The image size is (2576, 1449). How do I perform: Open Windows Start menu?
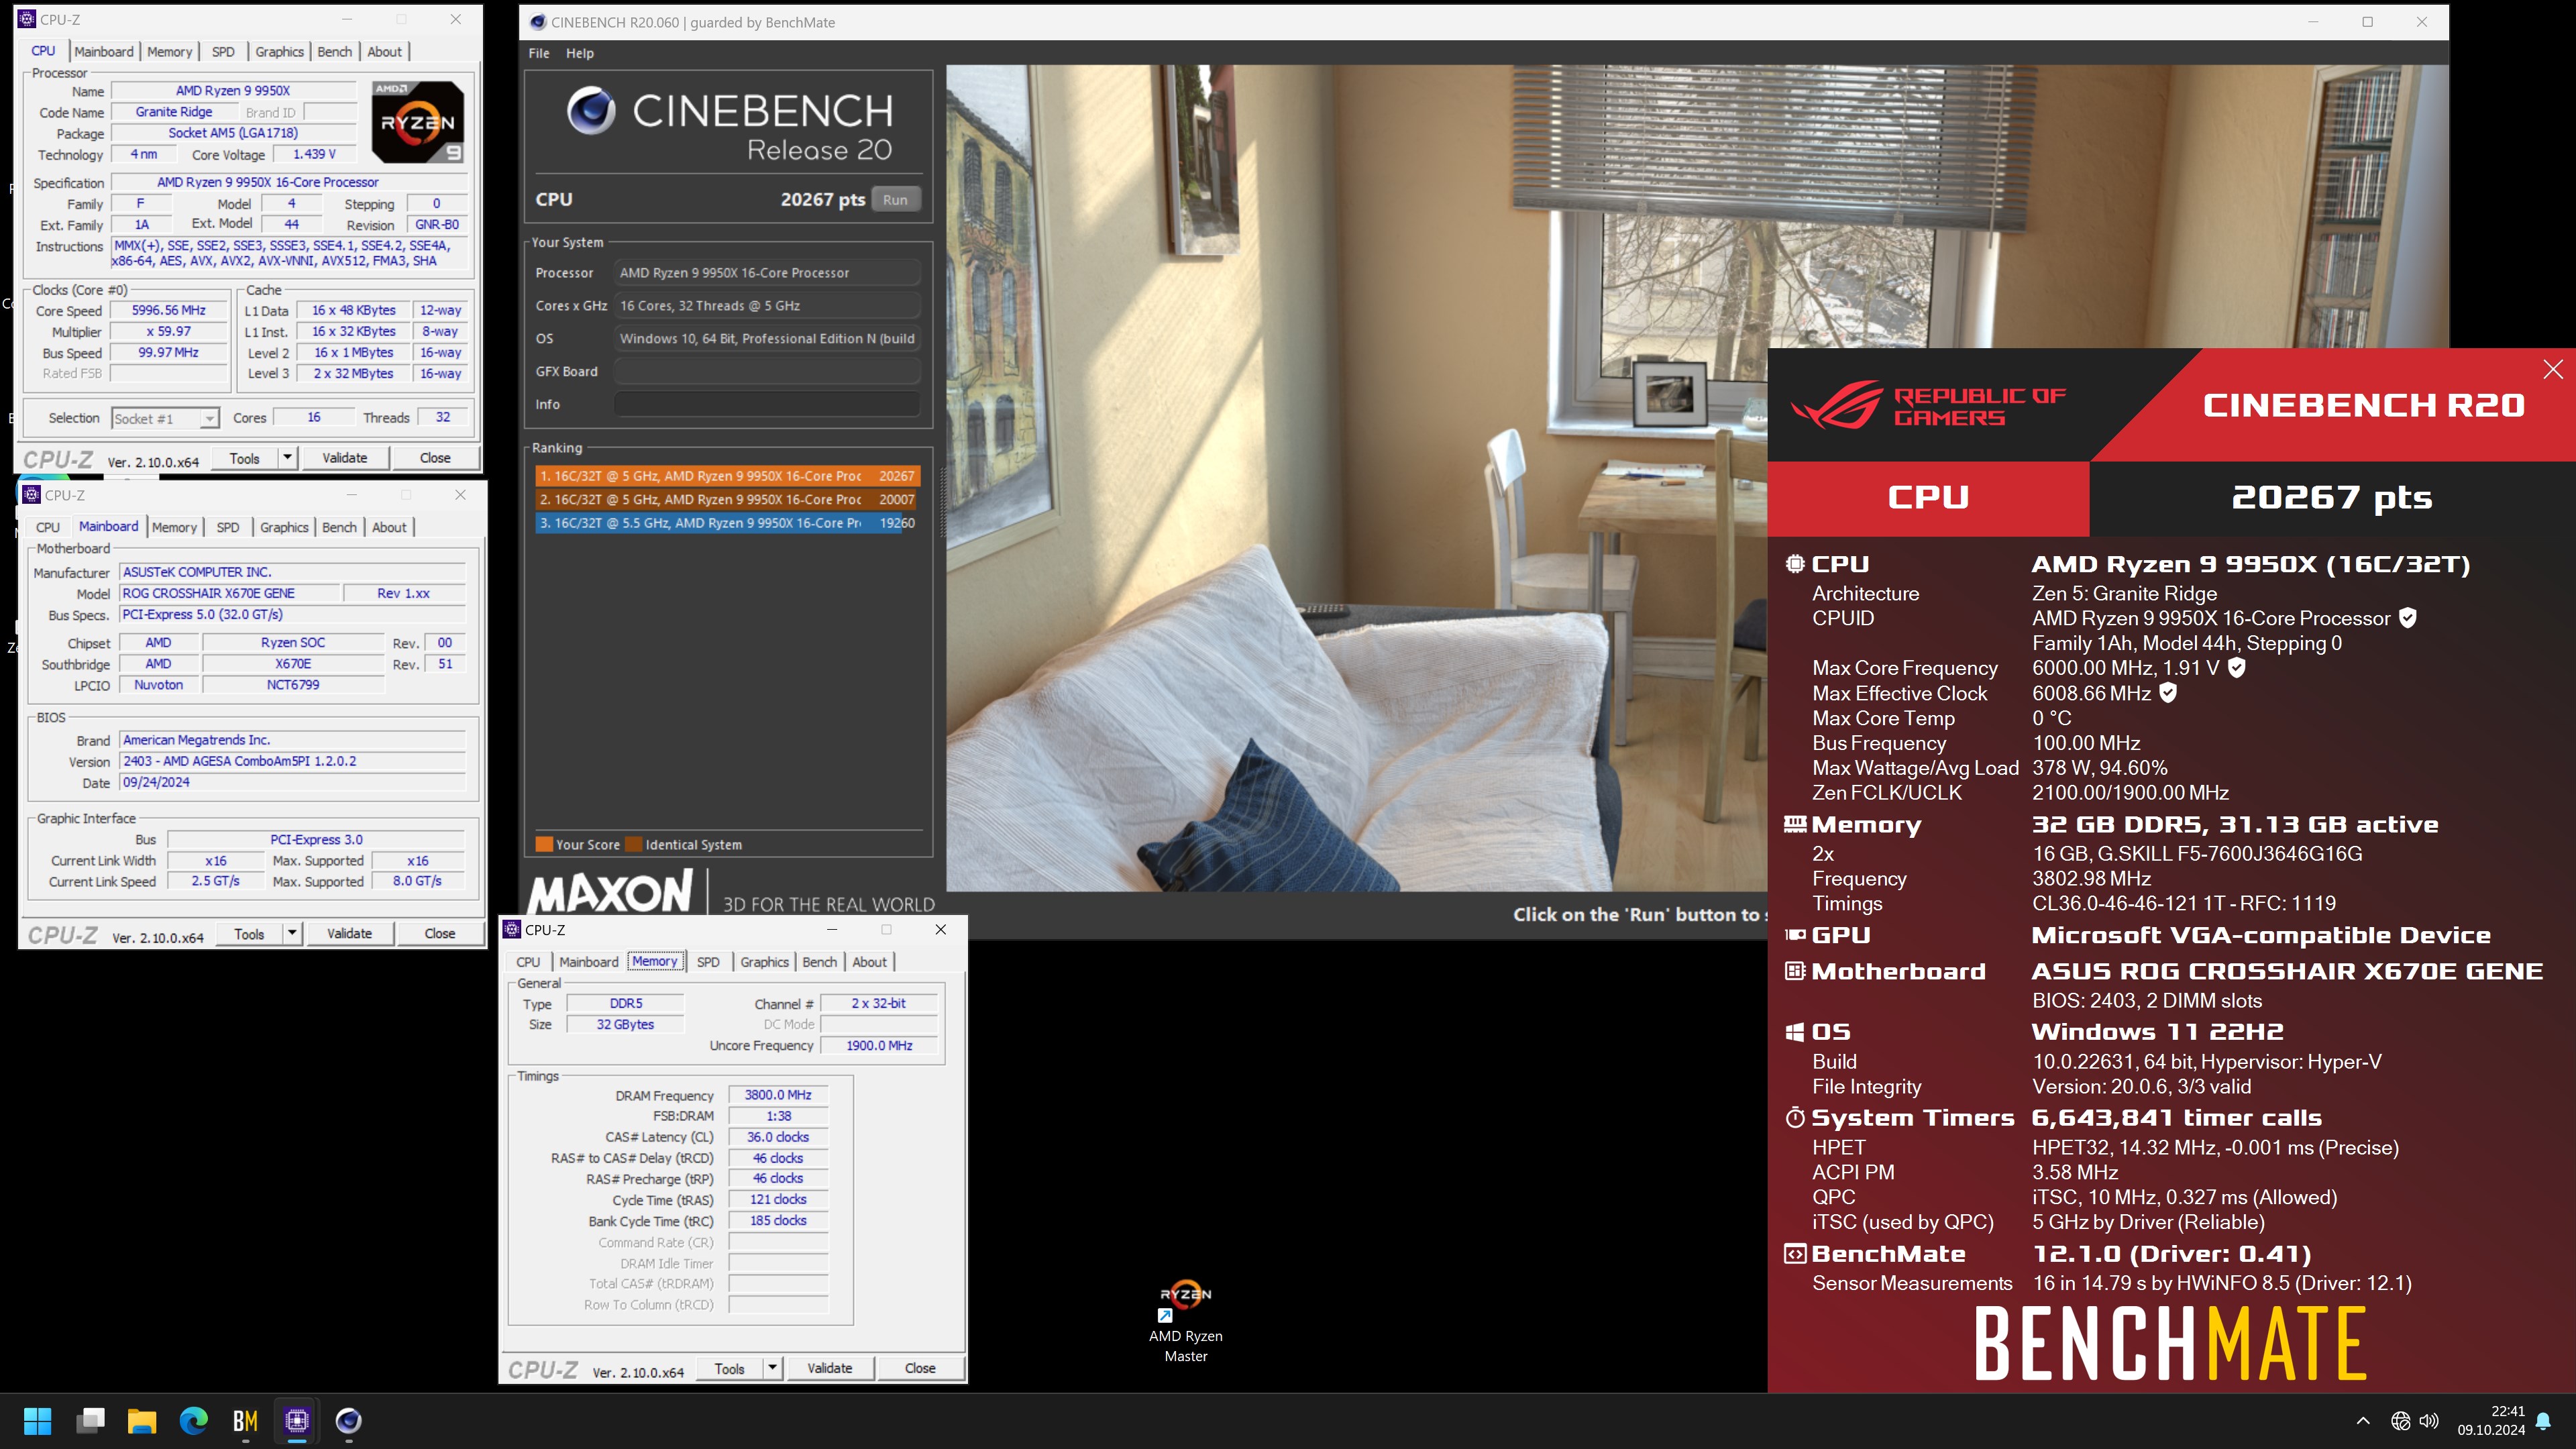click(x=37, y=1420)
